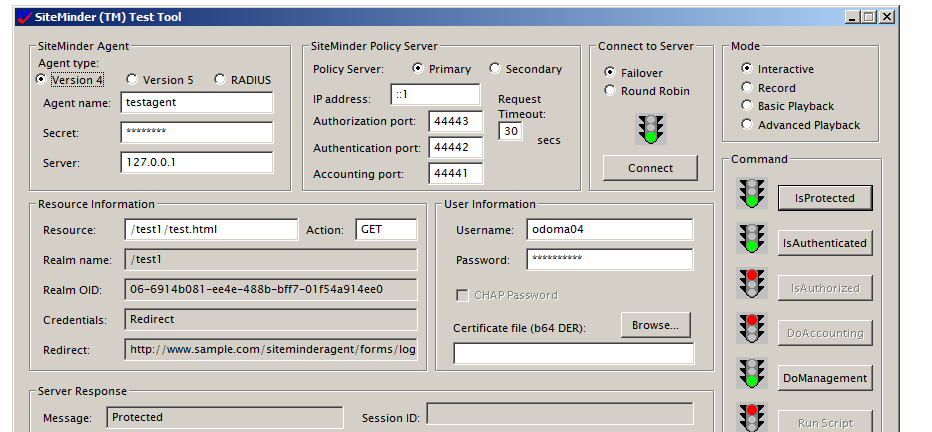Click the Certificate file path field
Screen dimensions: 932x432
pos(574,353)
